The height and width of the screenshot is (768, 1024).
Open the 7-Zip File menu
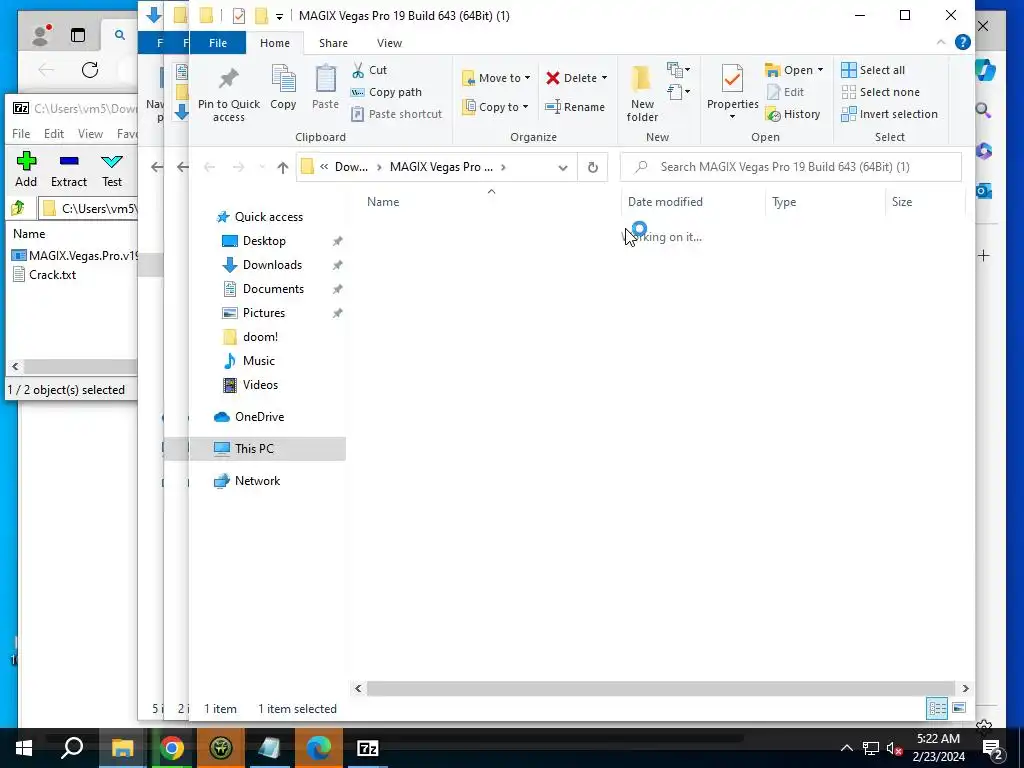point(21,134)
